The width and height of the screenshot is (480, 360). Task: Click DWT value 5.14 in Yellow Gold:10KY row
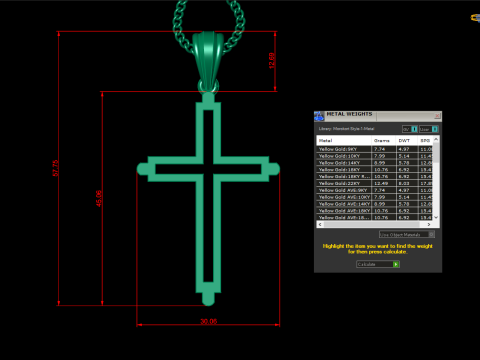pyautogui.click(x=404, y=156)
